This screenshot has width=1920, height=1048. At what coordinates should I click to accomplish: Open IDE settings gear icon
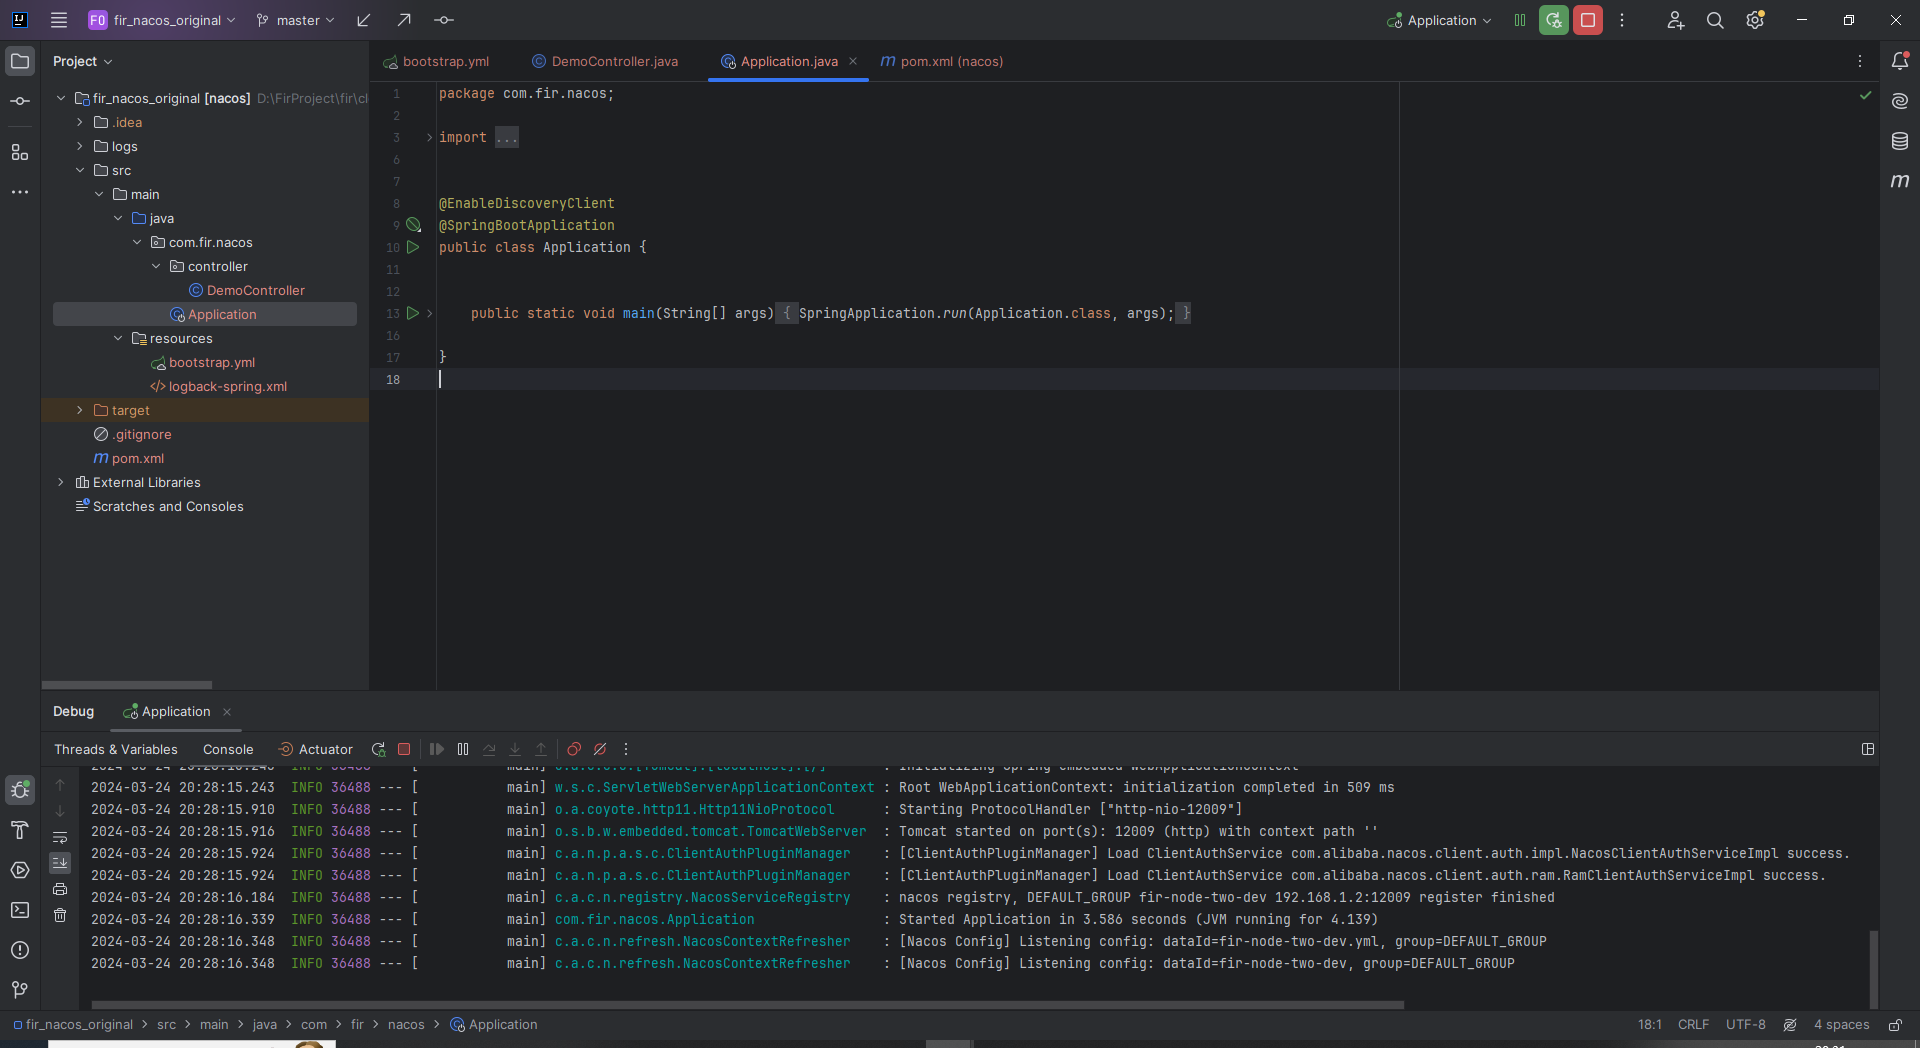(1755, 20)
